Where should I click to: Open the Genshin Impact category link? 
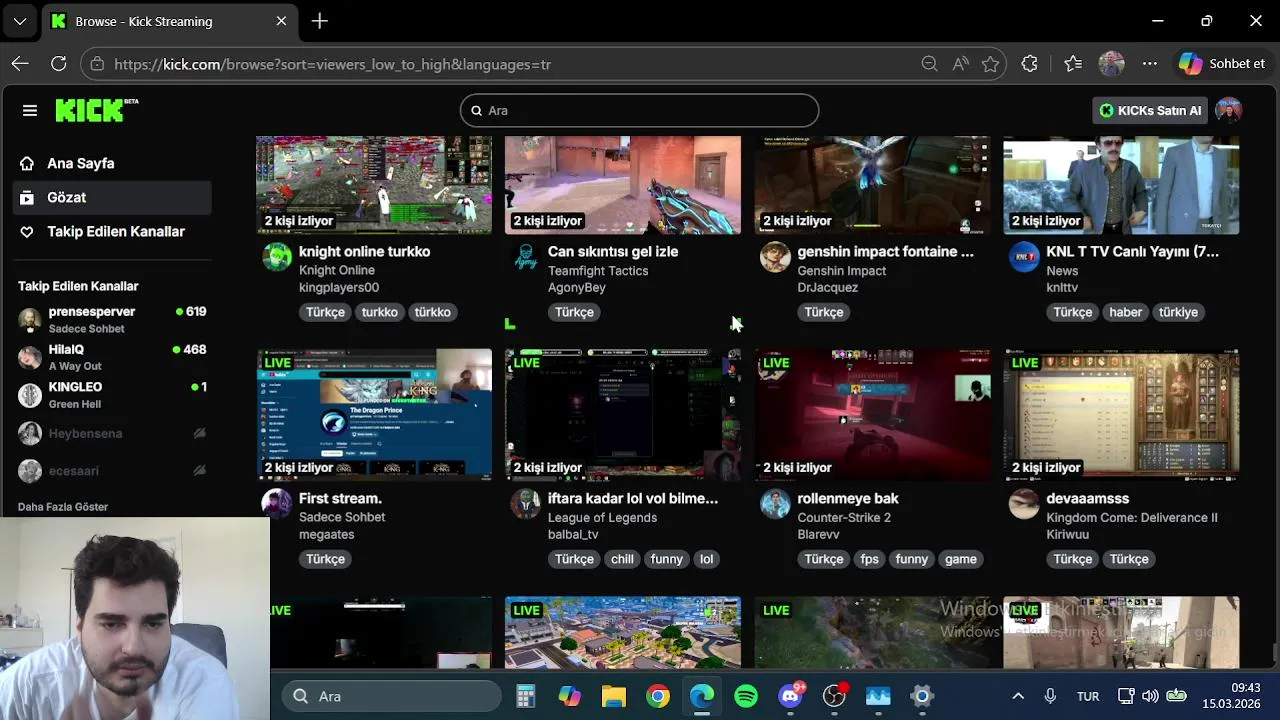click(842, 270)
